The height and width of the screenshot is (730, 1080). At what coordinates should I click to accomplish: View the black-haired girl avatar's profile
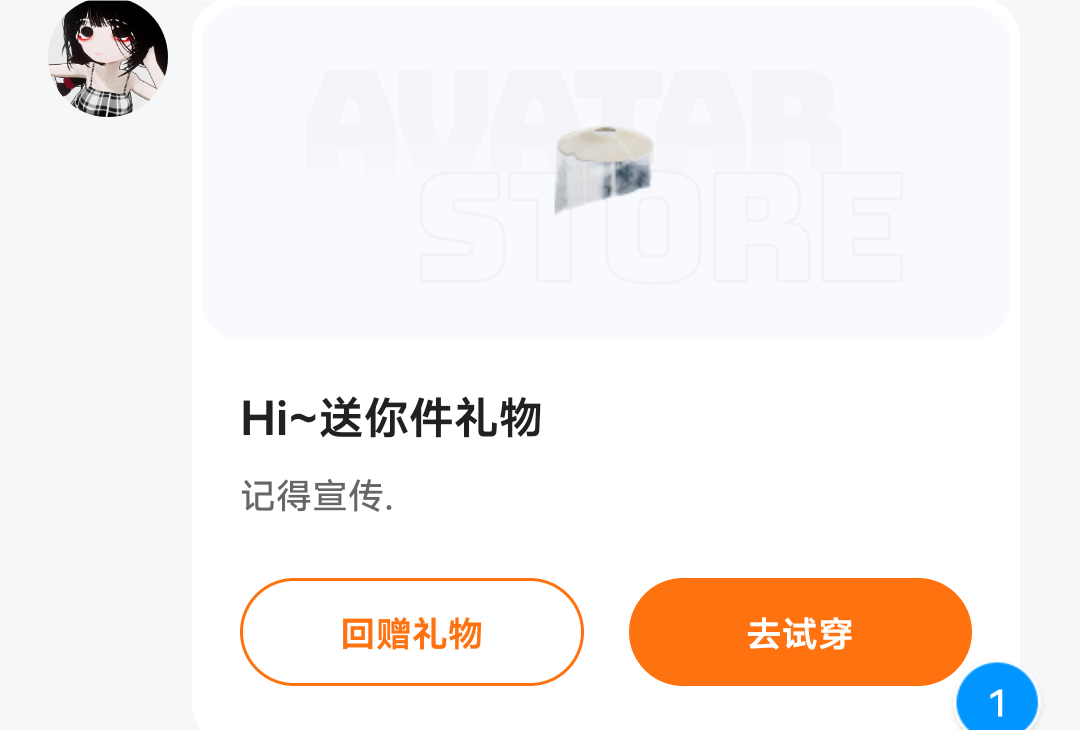coord(108,58)
